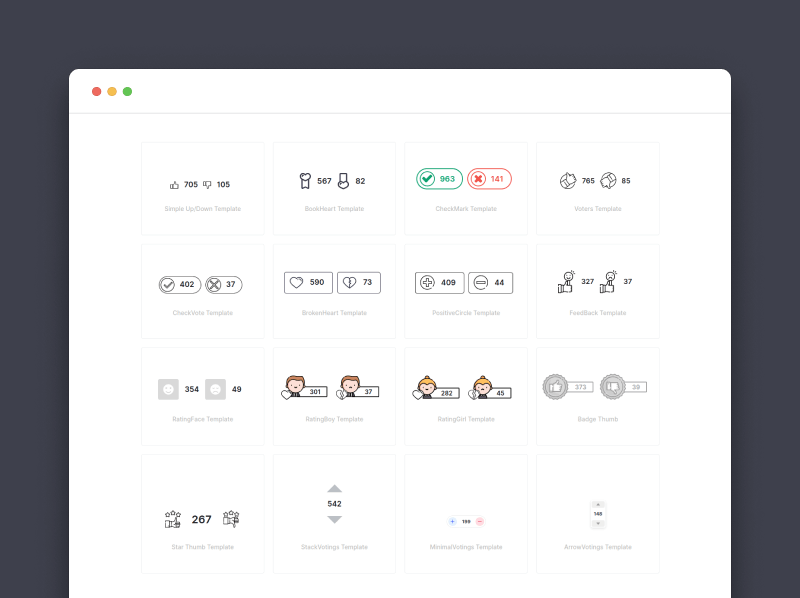Click the green maximize window dot
This screenshot has height=598, width=800.
[128, 91]
